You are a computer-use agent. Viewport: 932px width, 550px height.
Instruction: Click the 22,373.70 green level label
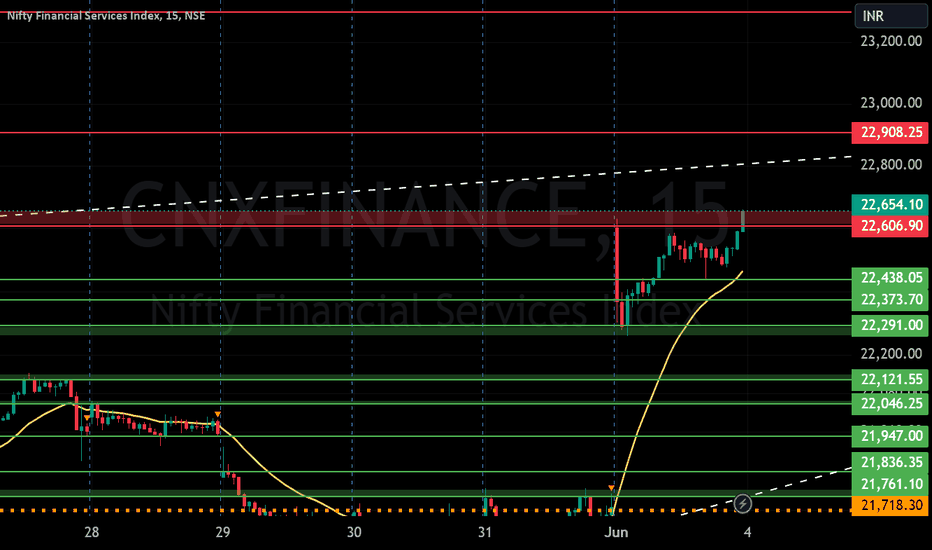coord(890,300)
